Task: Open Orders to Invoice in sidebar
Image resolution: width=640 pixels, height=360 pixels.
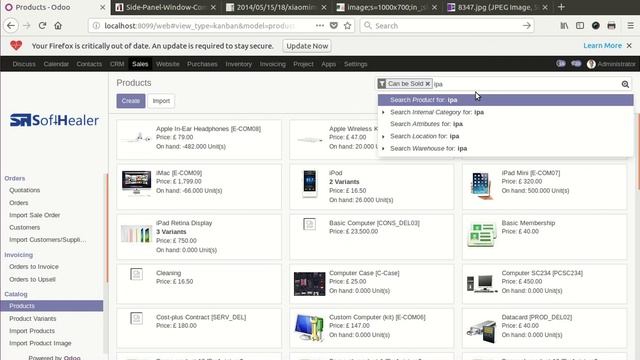Action: pos(34,267)
